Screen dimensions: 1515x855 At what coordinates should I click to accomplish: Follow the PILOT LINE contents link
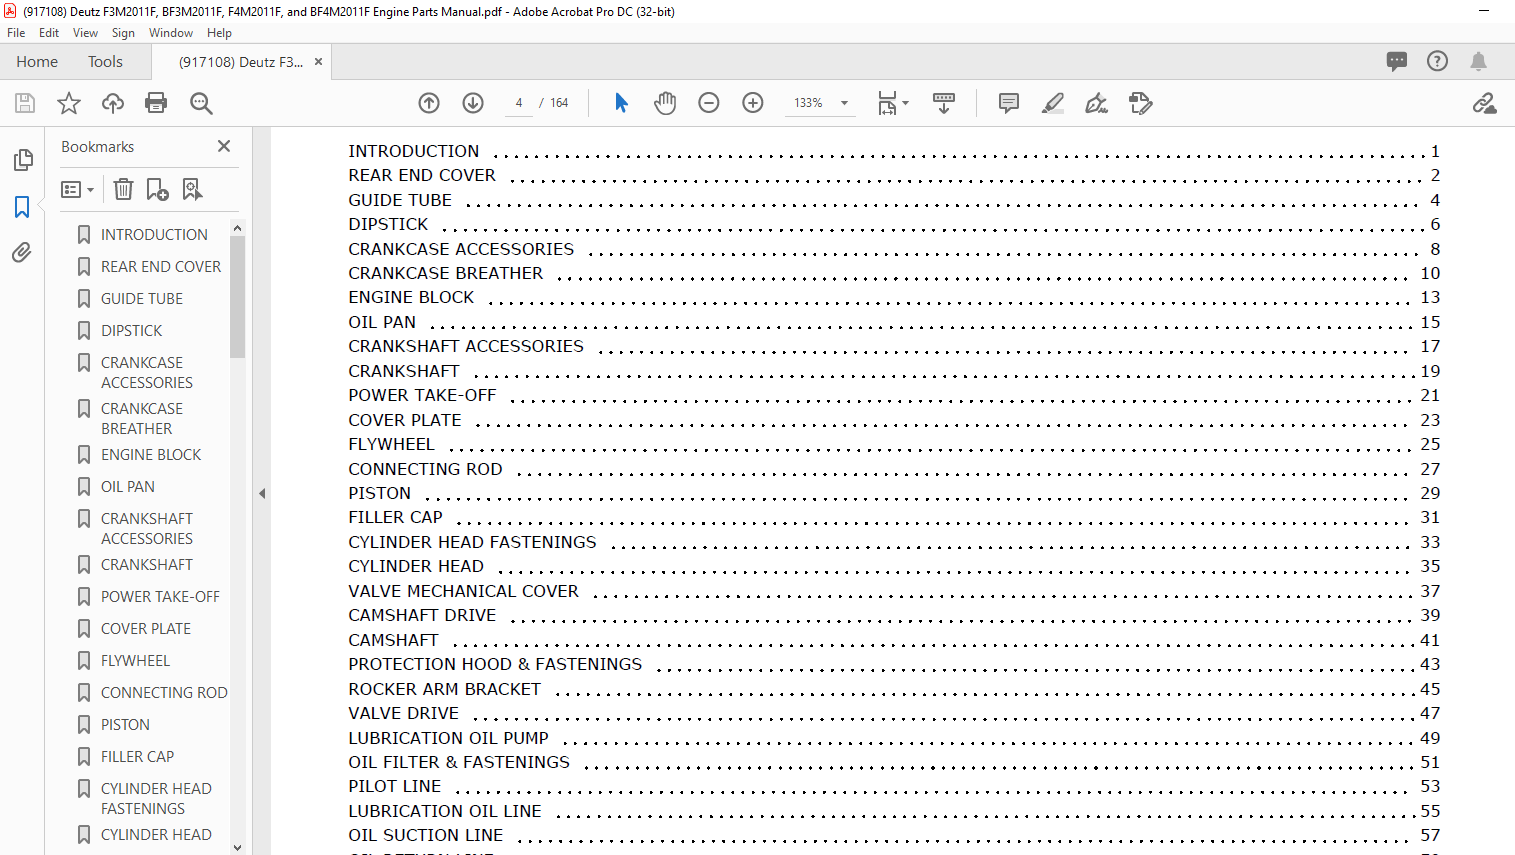pos(394,786)
